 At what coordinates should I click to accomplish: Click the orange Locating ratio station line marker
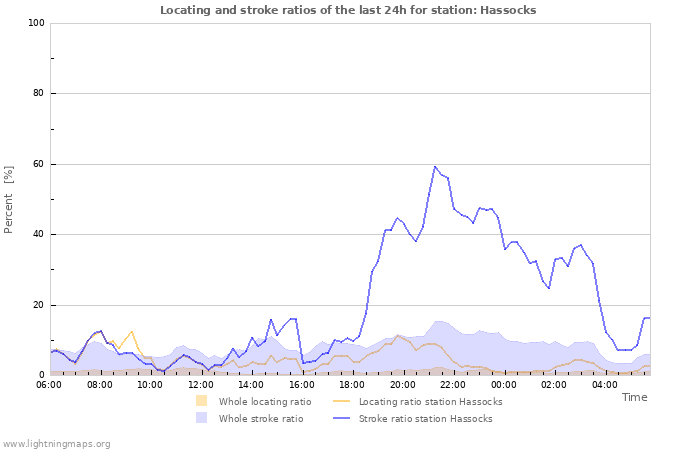[342, 401]
